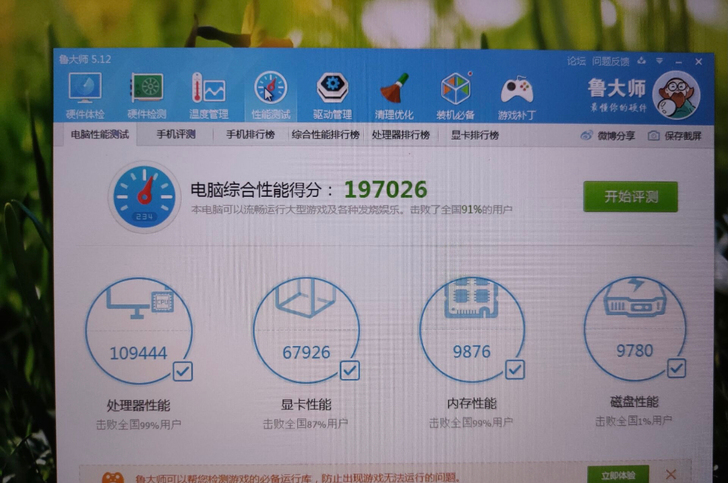Click the 鲁大师 mascot avatar

[676, 95]
